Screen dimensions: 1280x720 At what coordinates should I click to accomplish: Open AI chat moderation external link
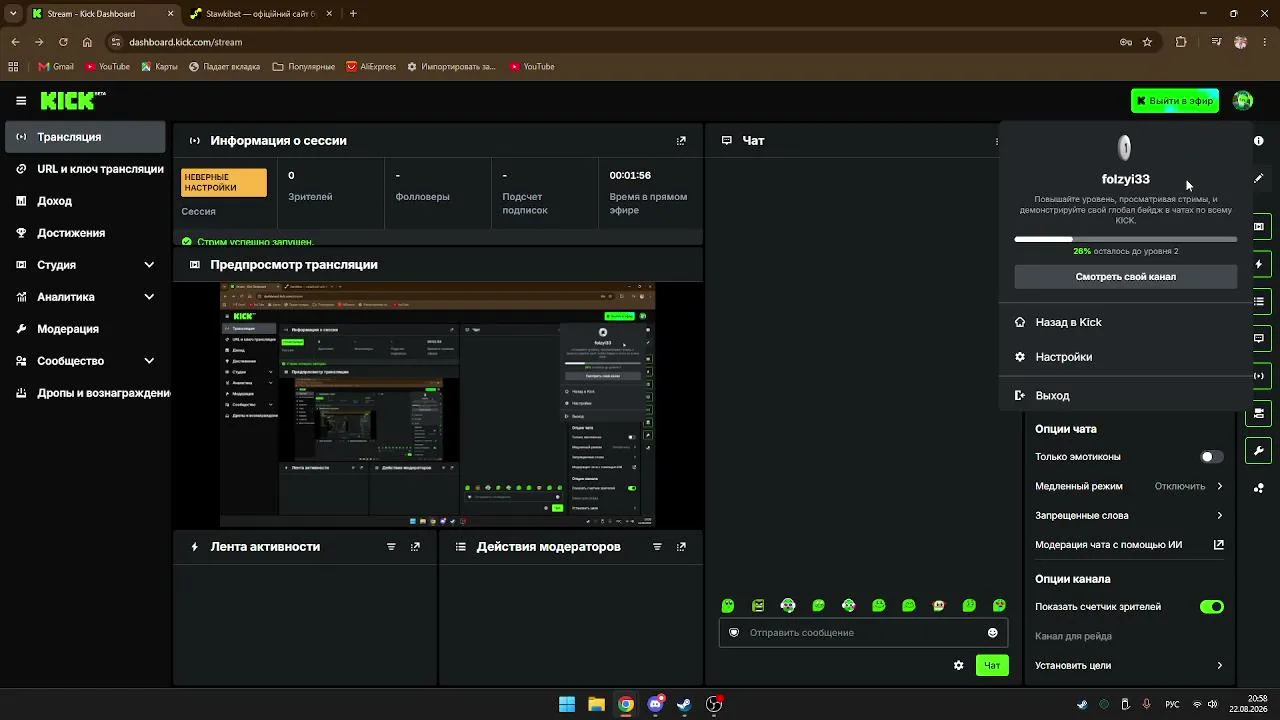(x=1219, y=545)
